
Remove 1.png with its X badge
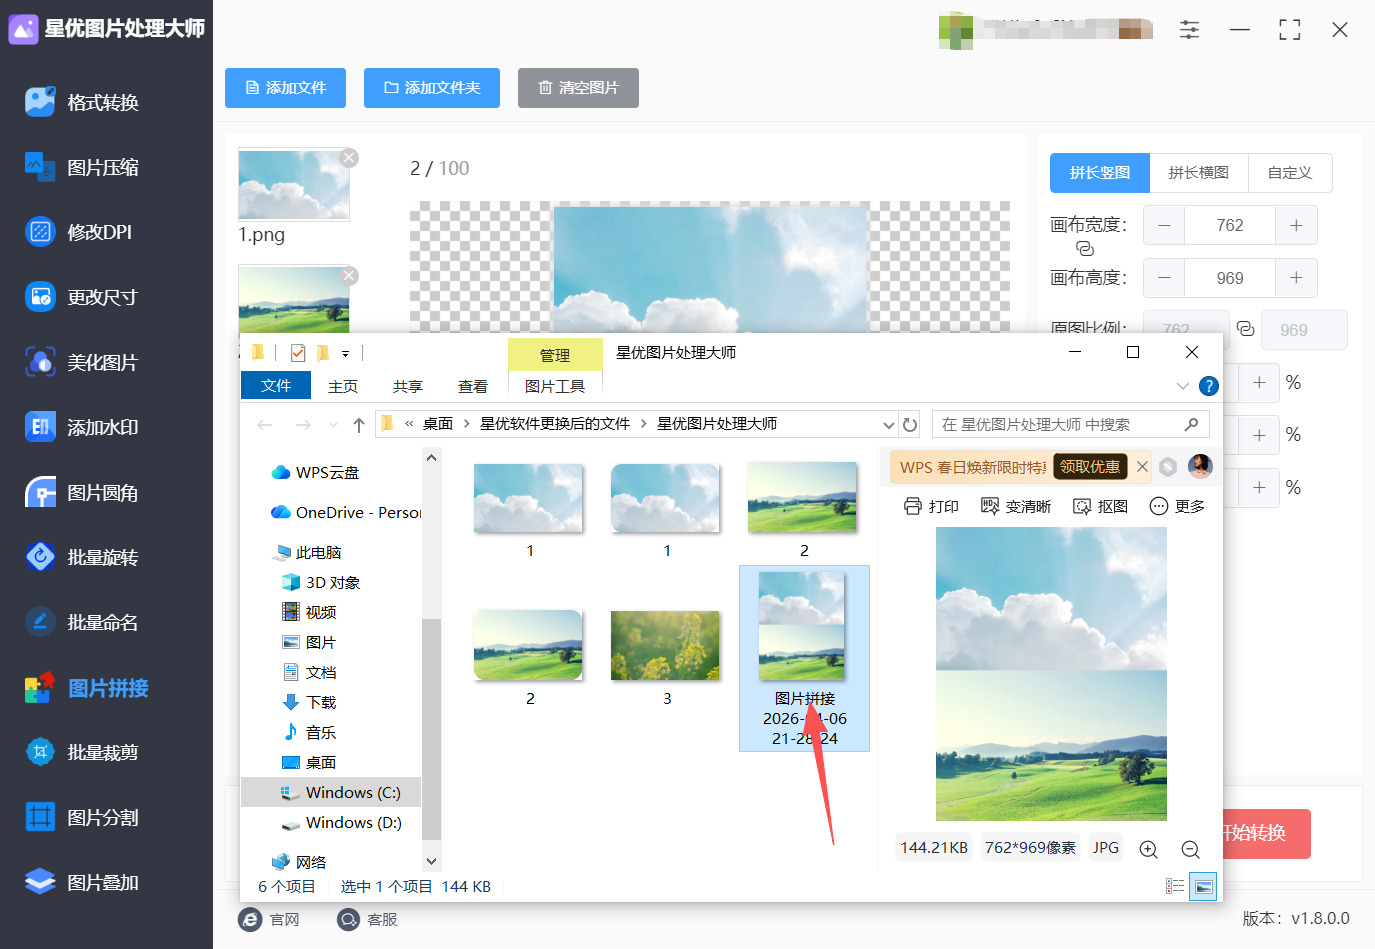[349, 158]
